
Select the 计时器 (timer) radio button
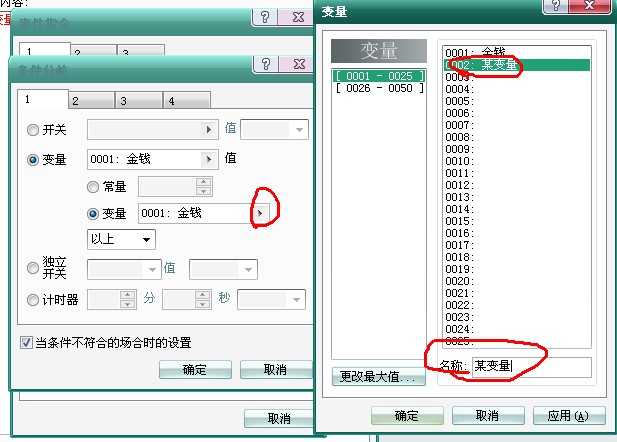pos(33,300)
